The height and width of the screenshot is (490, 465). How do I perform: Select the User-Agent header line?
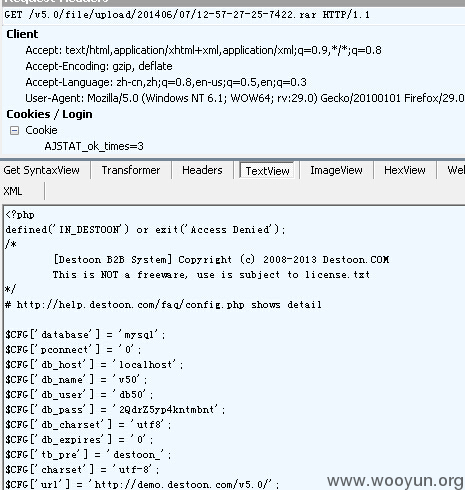(245, 98)
